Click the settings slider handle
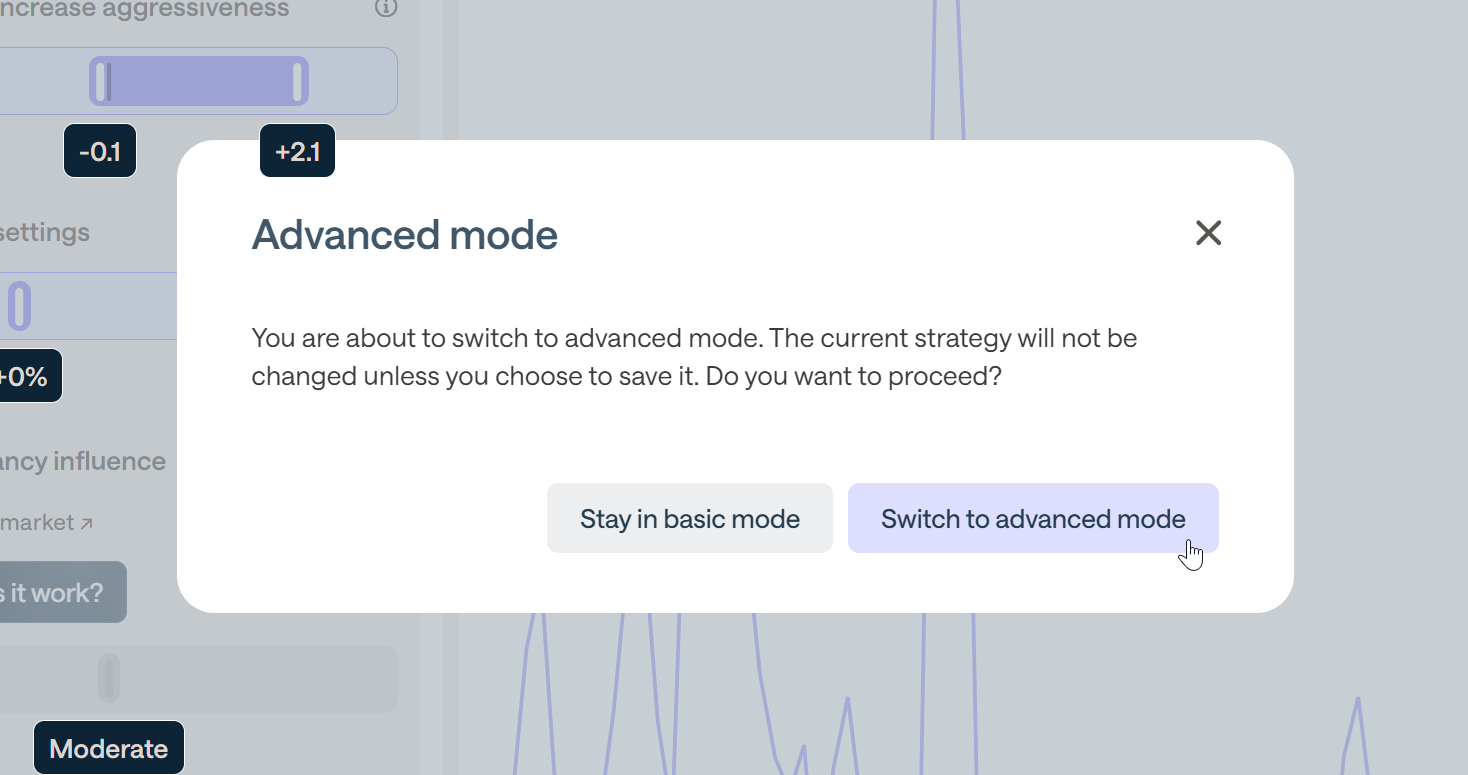Image resolution: width=1468 pixels, height=775 pixels. 20,306
